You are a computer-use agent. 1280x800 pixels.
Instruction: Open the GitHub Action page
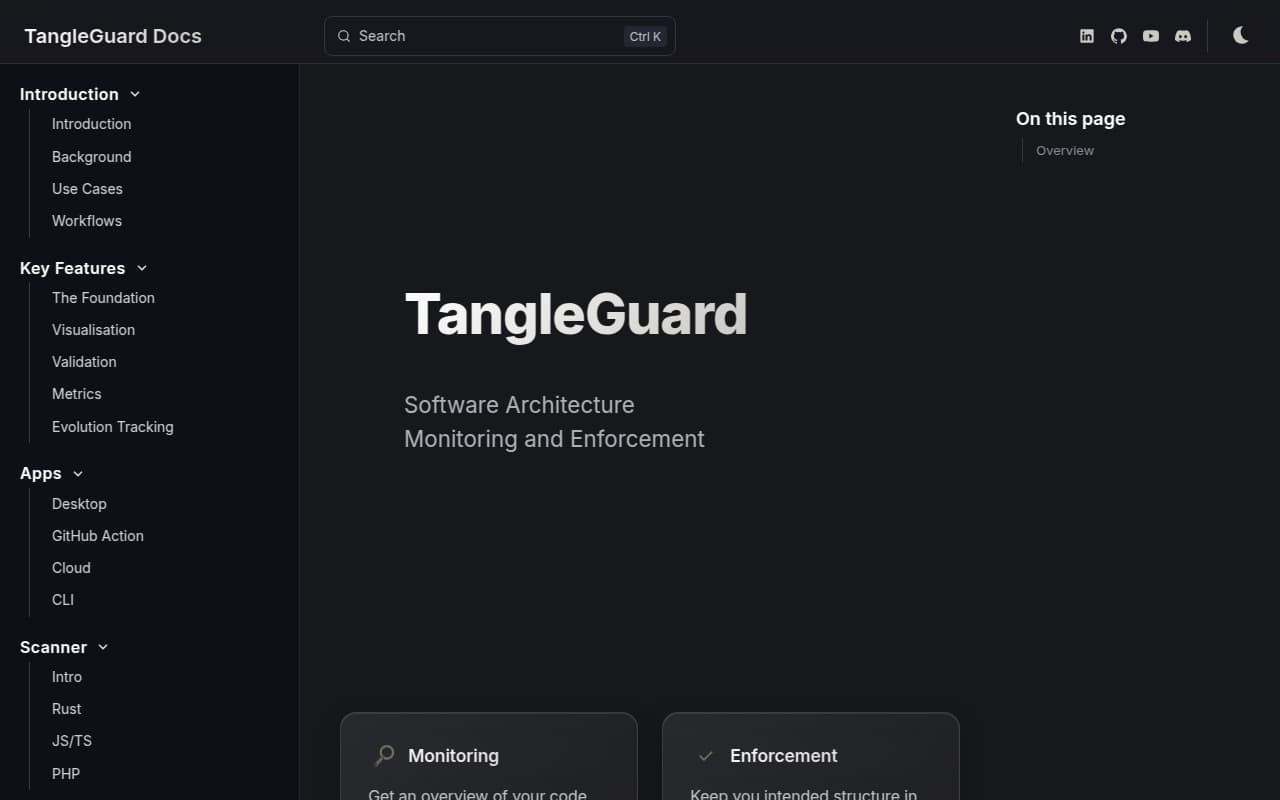click(97, 535)
